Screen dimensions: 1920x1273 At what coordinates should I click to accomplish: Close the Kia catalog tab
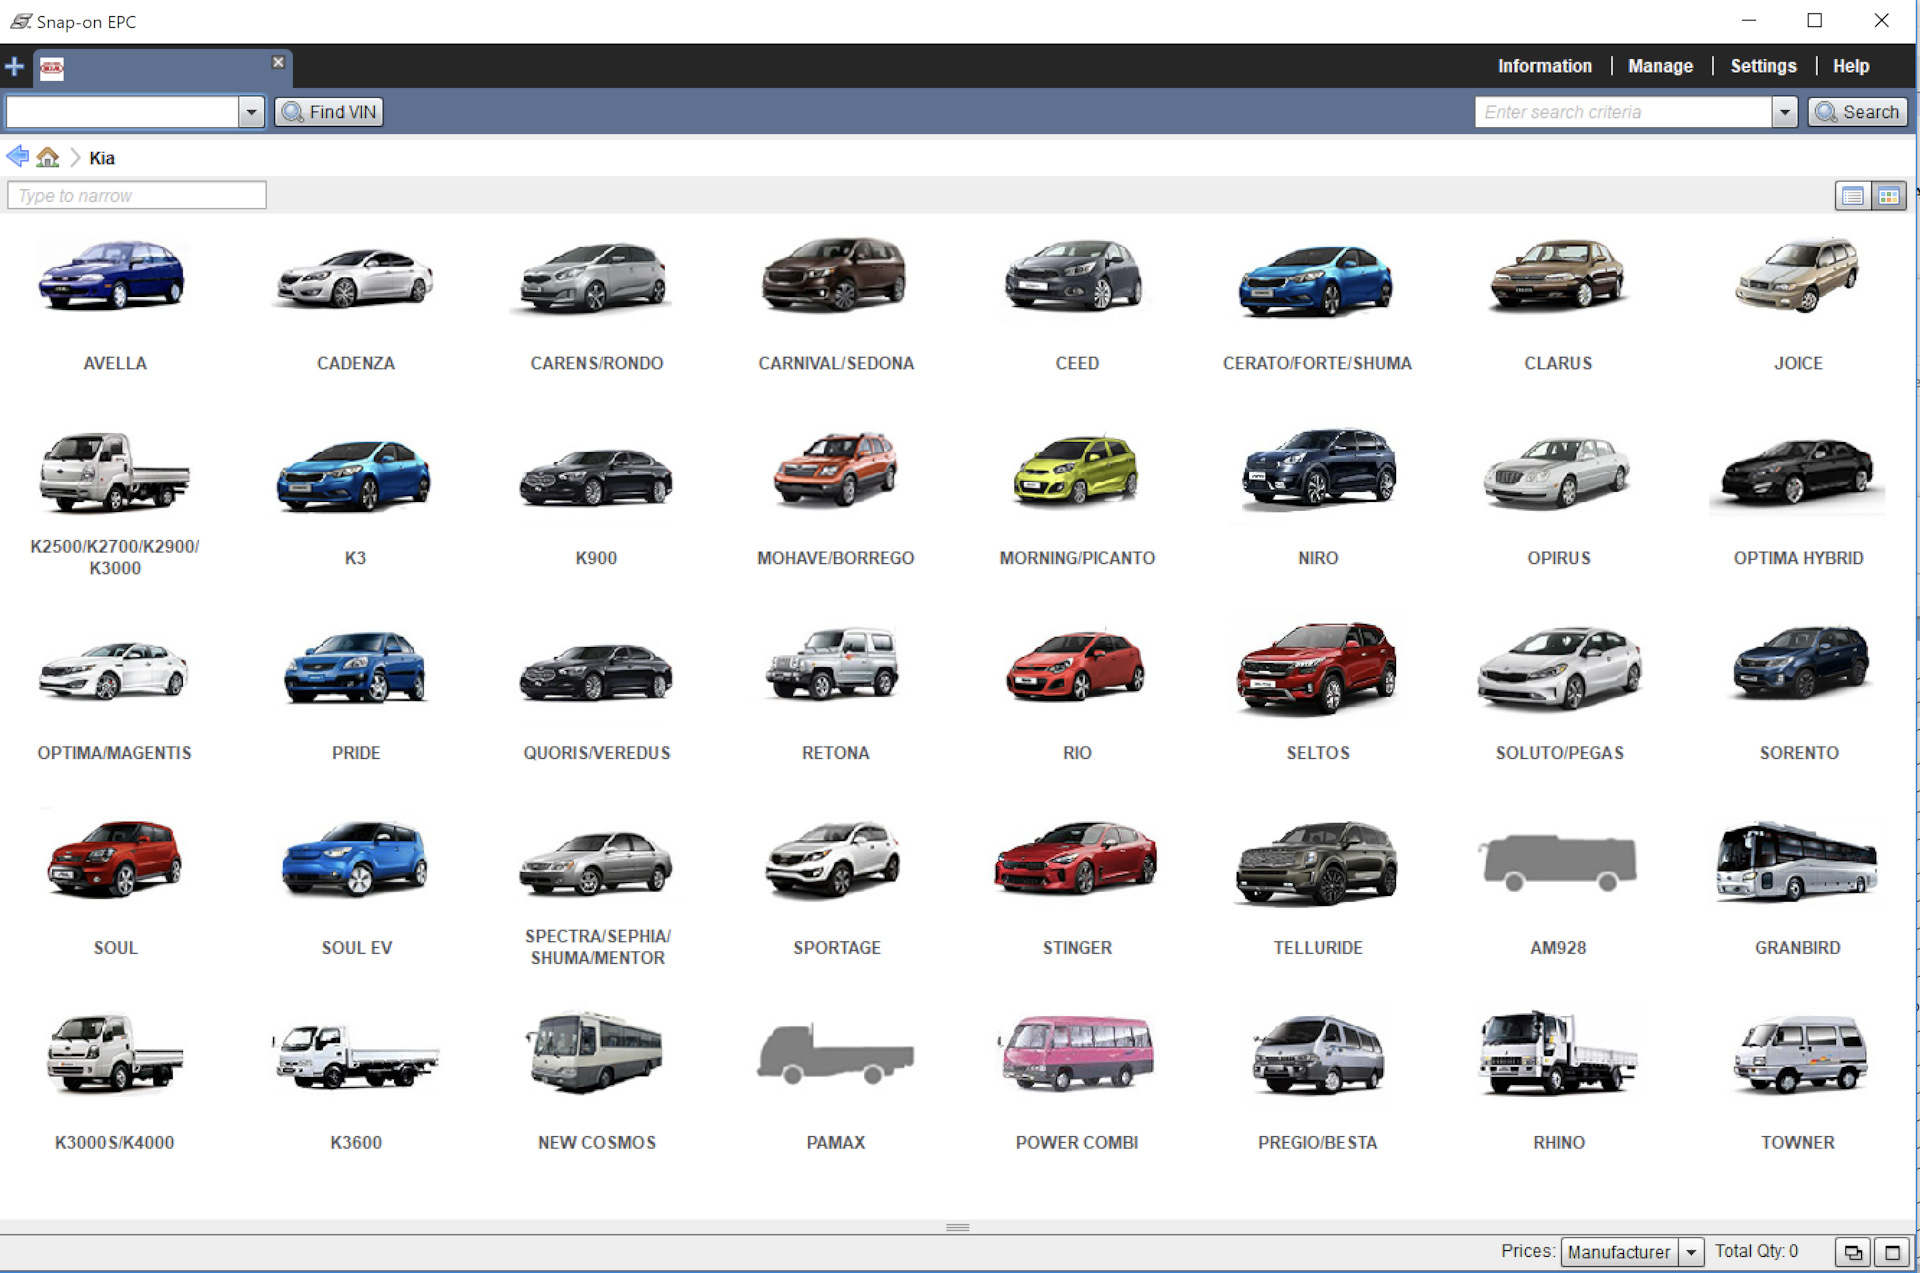pos(278,62)
